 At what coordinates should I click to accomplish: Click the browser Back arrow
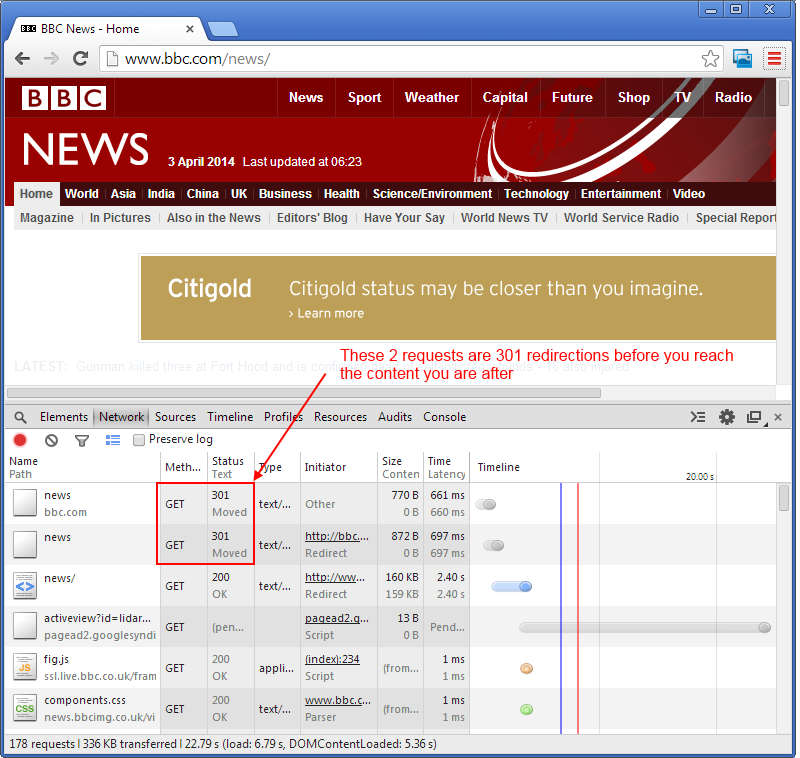point(22,59)
